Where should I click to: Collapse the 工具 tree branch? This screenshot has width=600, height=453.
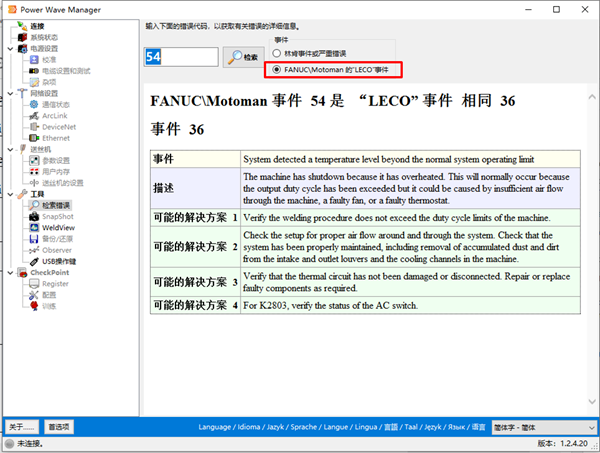coord(10,194)
